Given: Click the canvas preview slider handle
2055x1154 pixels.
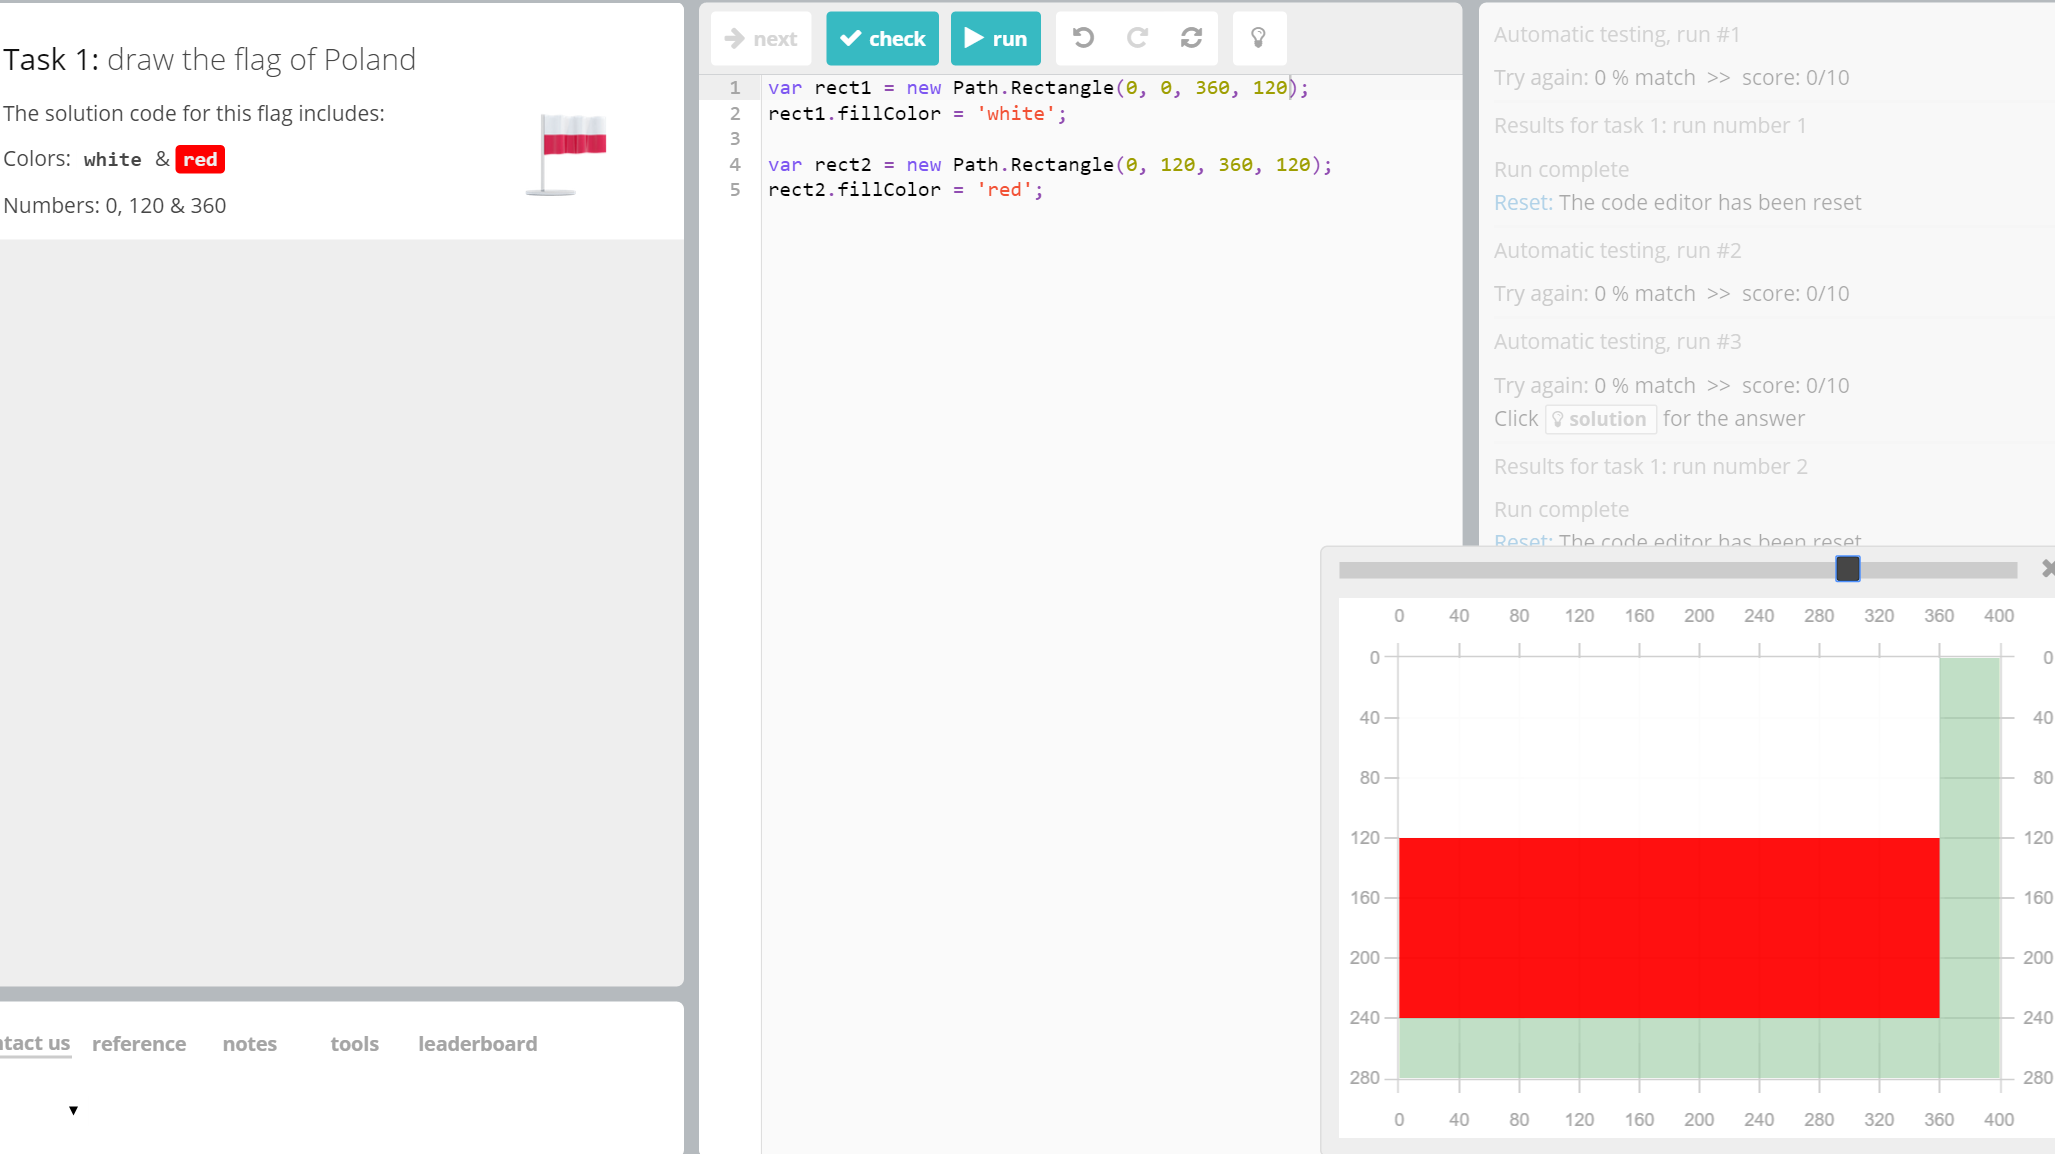Looking at the screenshot, I should [1847, 569].
